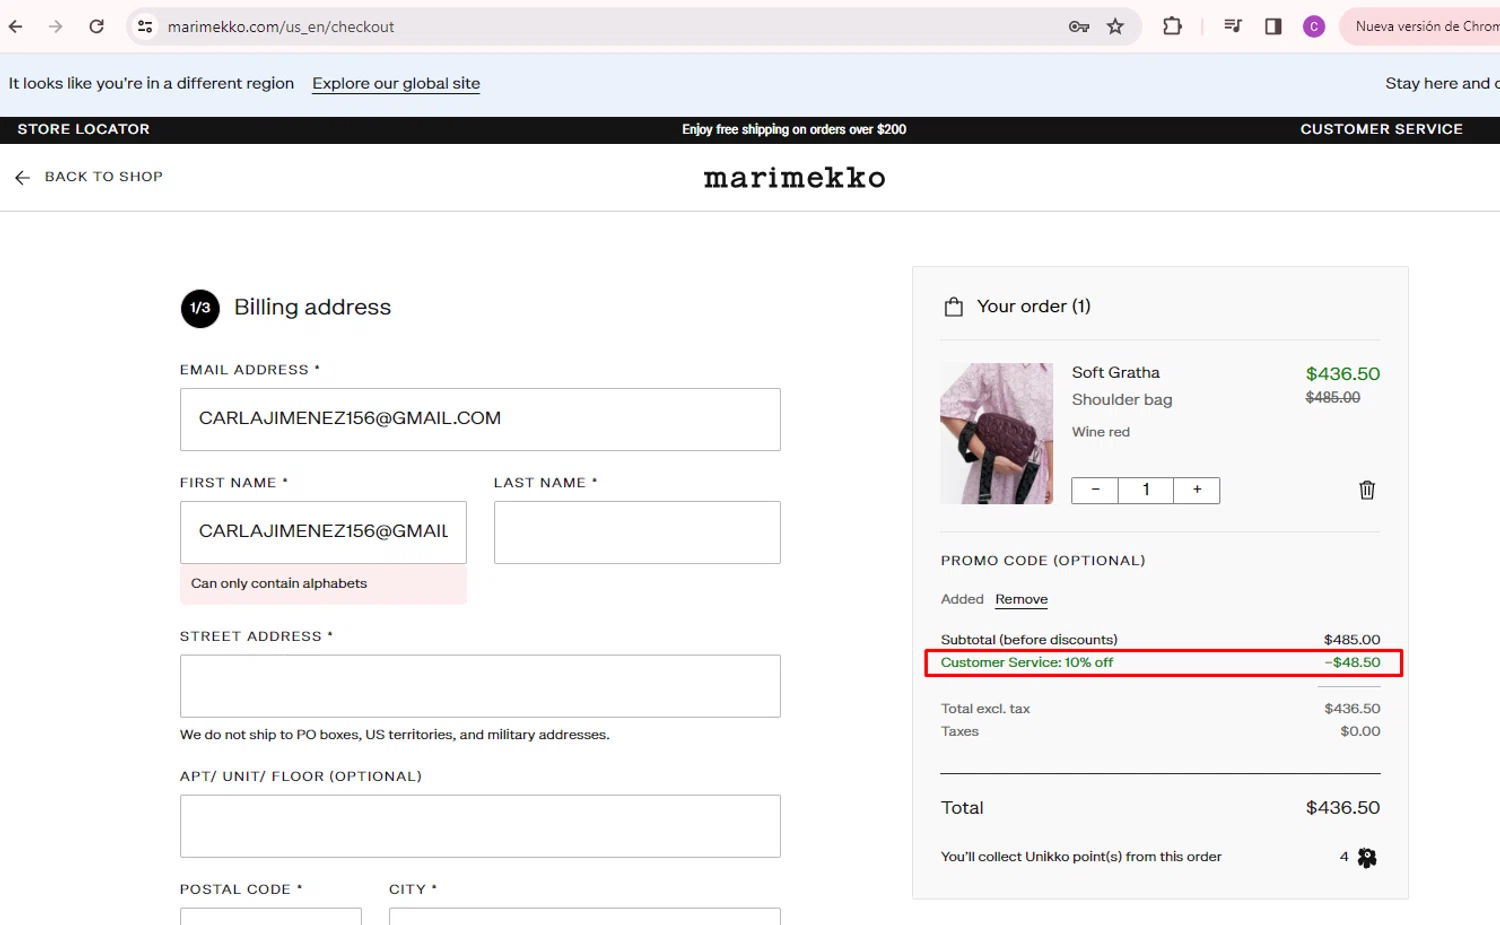Click the Unikko flower points icon
1500x925 pixels.
pyautogui.click(x=1367, y=858)
